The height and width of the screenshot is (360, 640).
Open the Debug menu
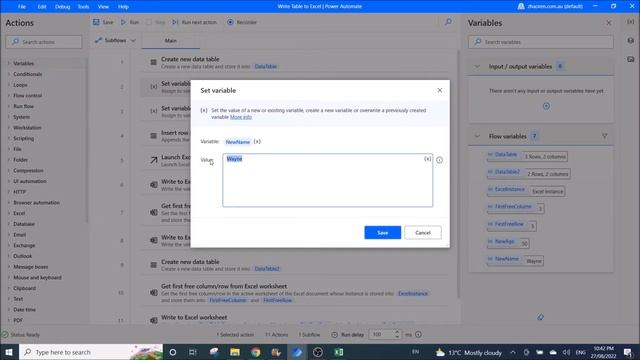pos(62,7)
